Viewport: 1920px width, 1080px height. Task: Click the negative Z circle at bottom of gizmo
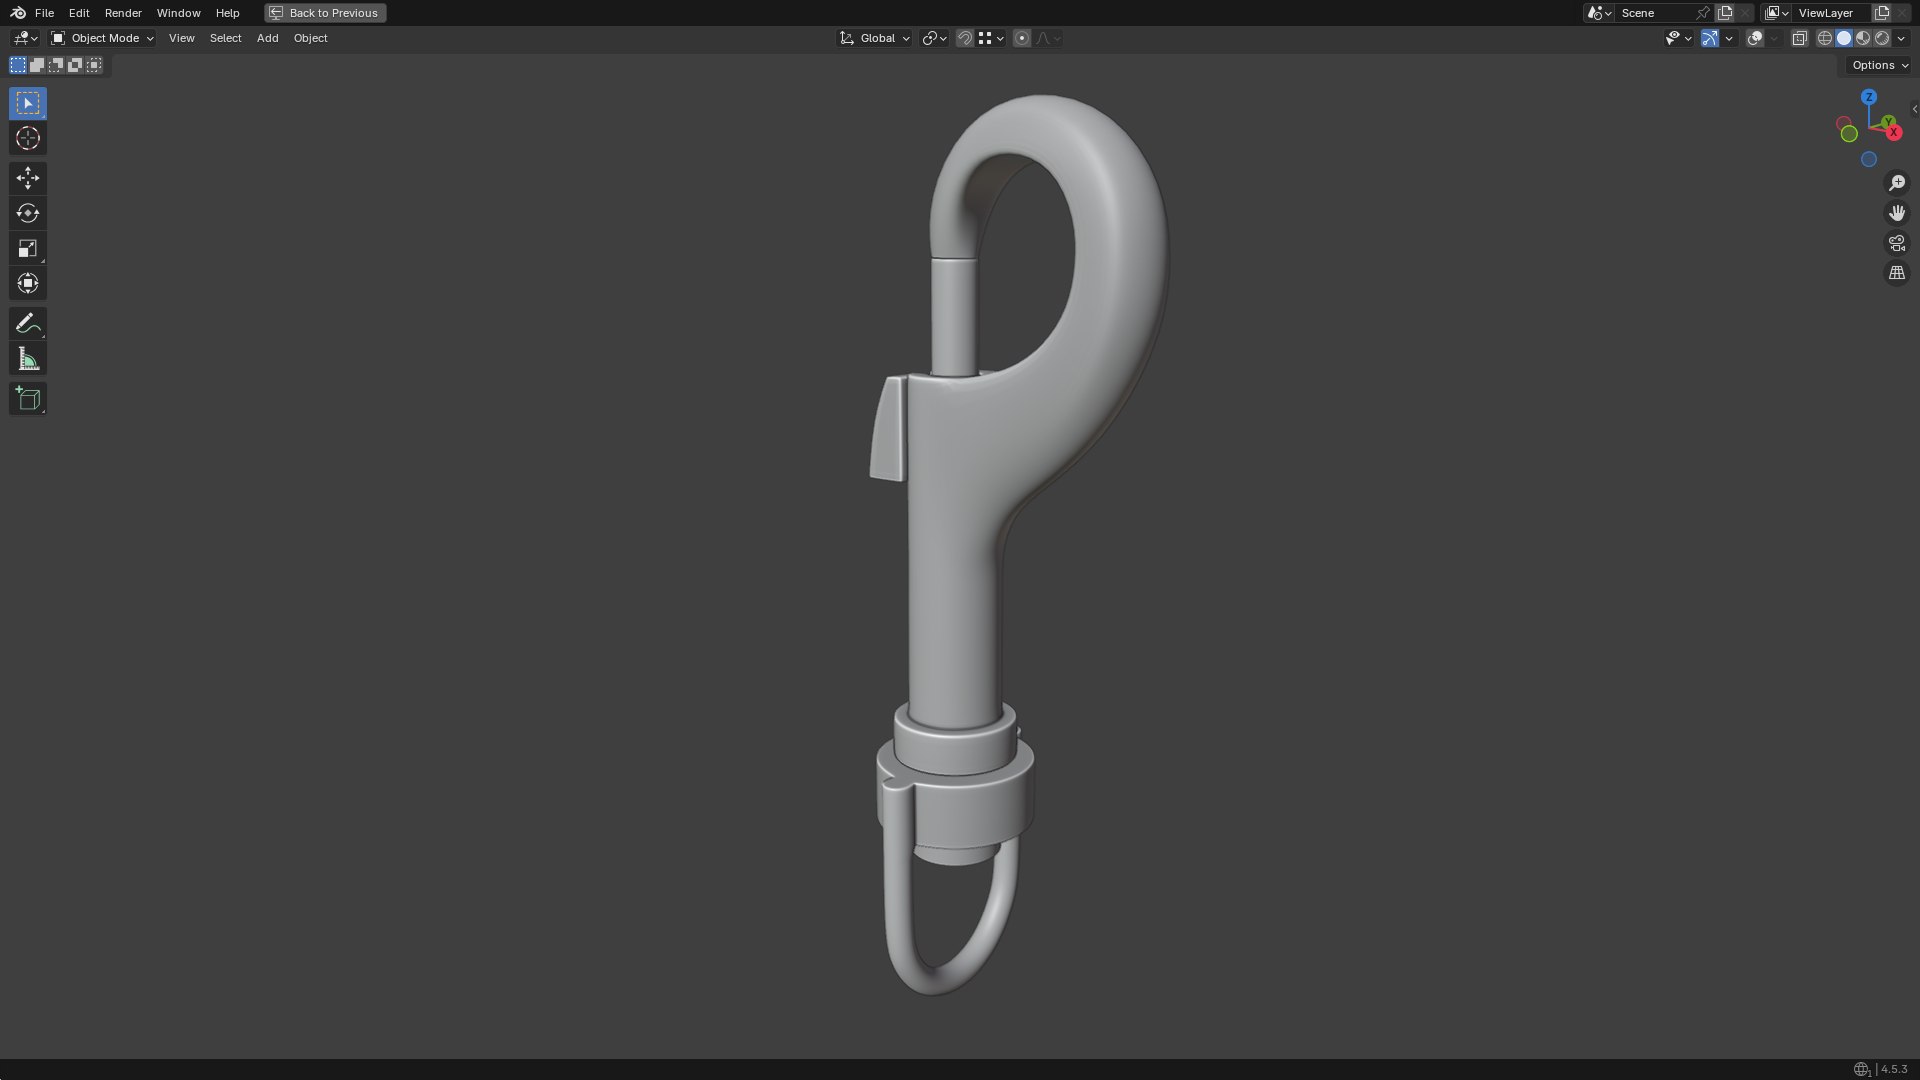(x=1869, y=159)
